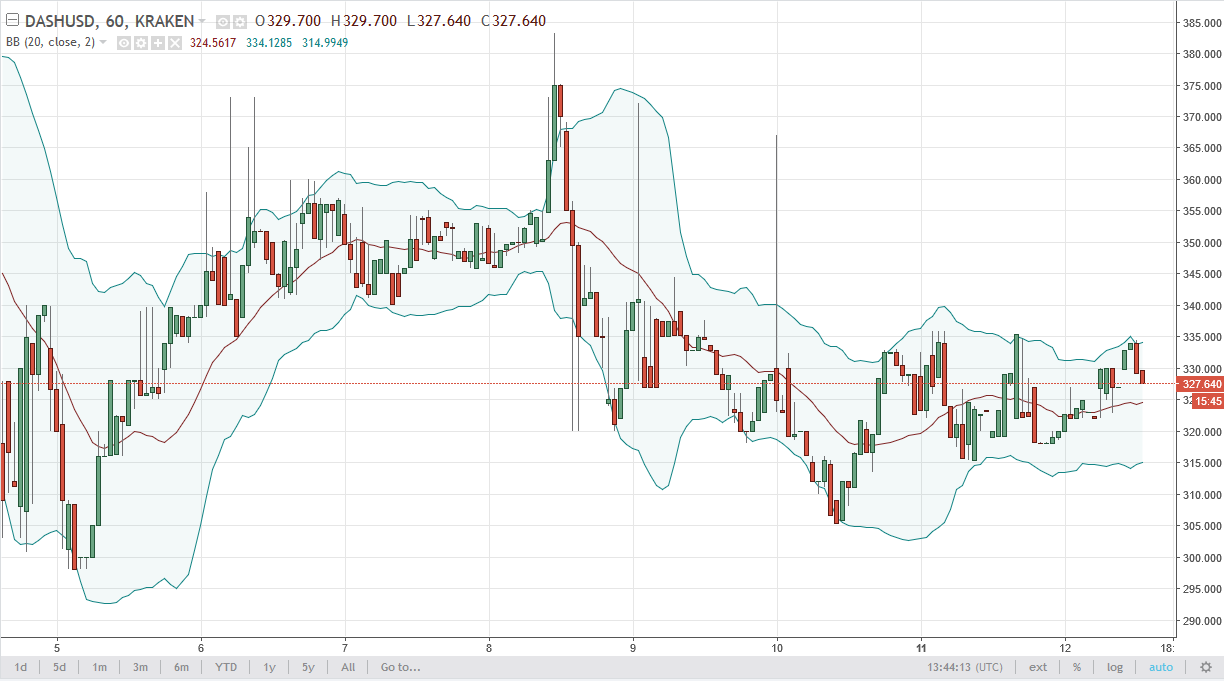Image resolution: width=1224 pixels, height=681 pixels.
Task: Expand the BB (20, close, 2) dropdown arrow
Action: click(103, 42)
